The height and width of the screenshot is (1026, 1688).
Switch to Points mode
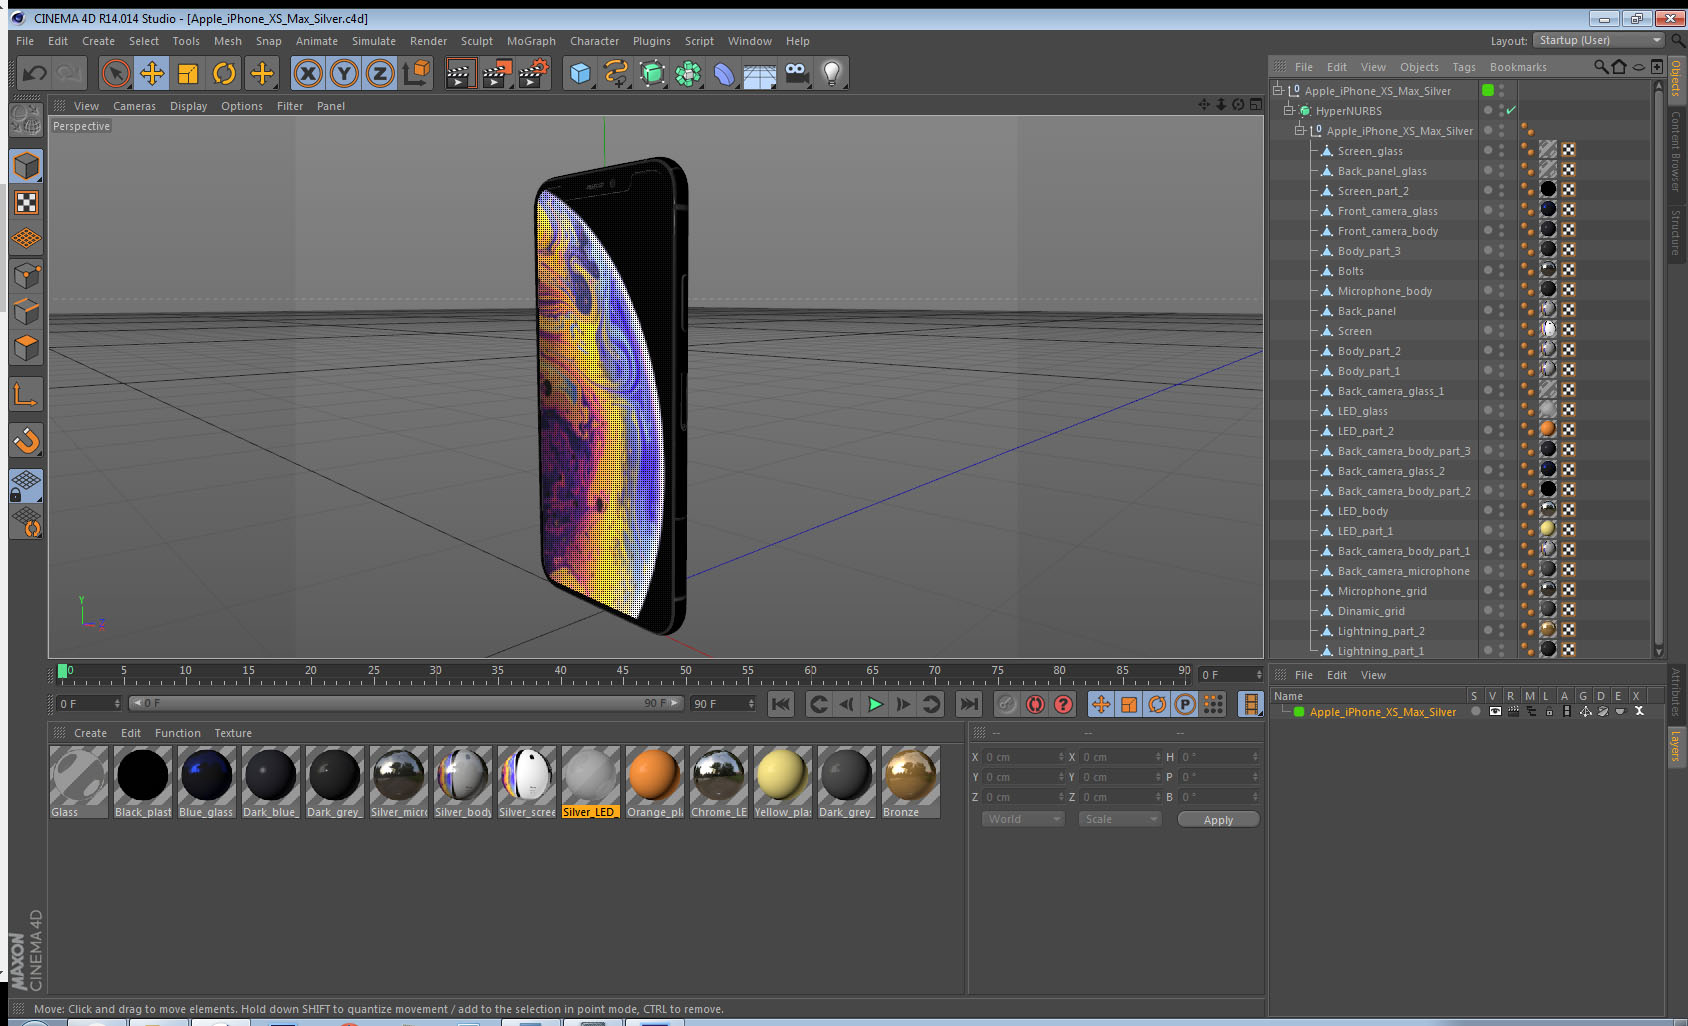tap(27, 275)
